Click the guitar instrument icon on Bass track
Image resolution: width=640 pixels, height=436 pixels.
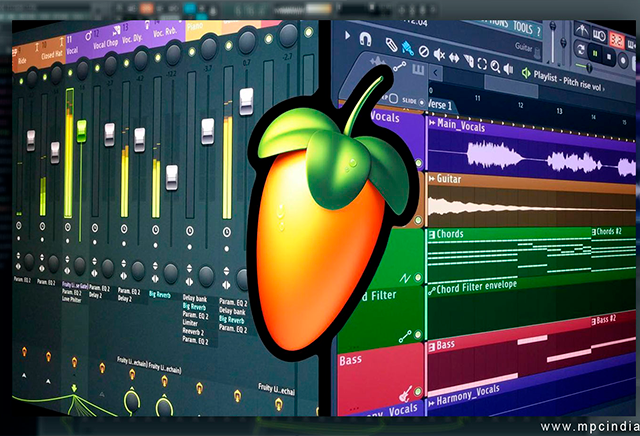point(405,394)
